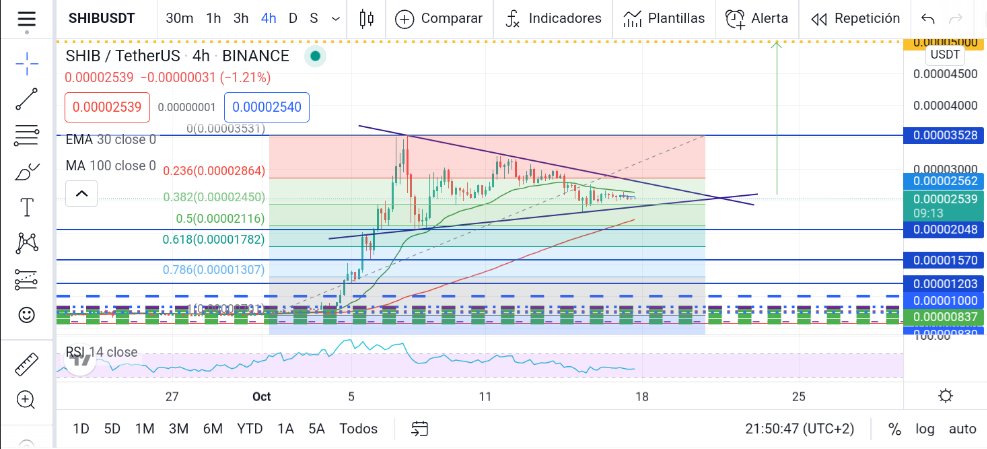Viewport: 987px width, 449px height.
Task: Click the 0.5(0.00002116) Fibonacci level label
Action: coord(220,219)
